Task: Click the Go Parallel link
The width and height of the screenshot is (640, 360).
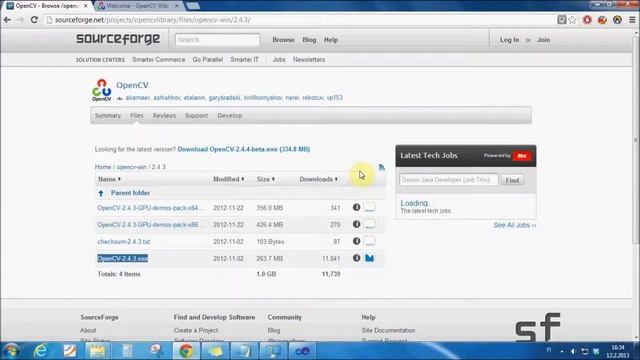Action: pyautogui.click(x=208, y=60)
